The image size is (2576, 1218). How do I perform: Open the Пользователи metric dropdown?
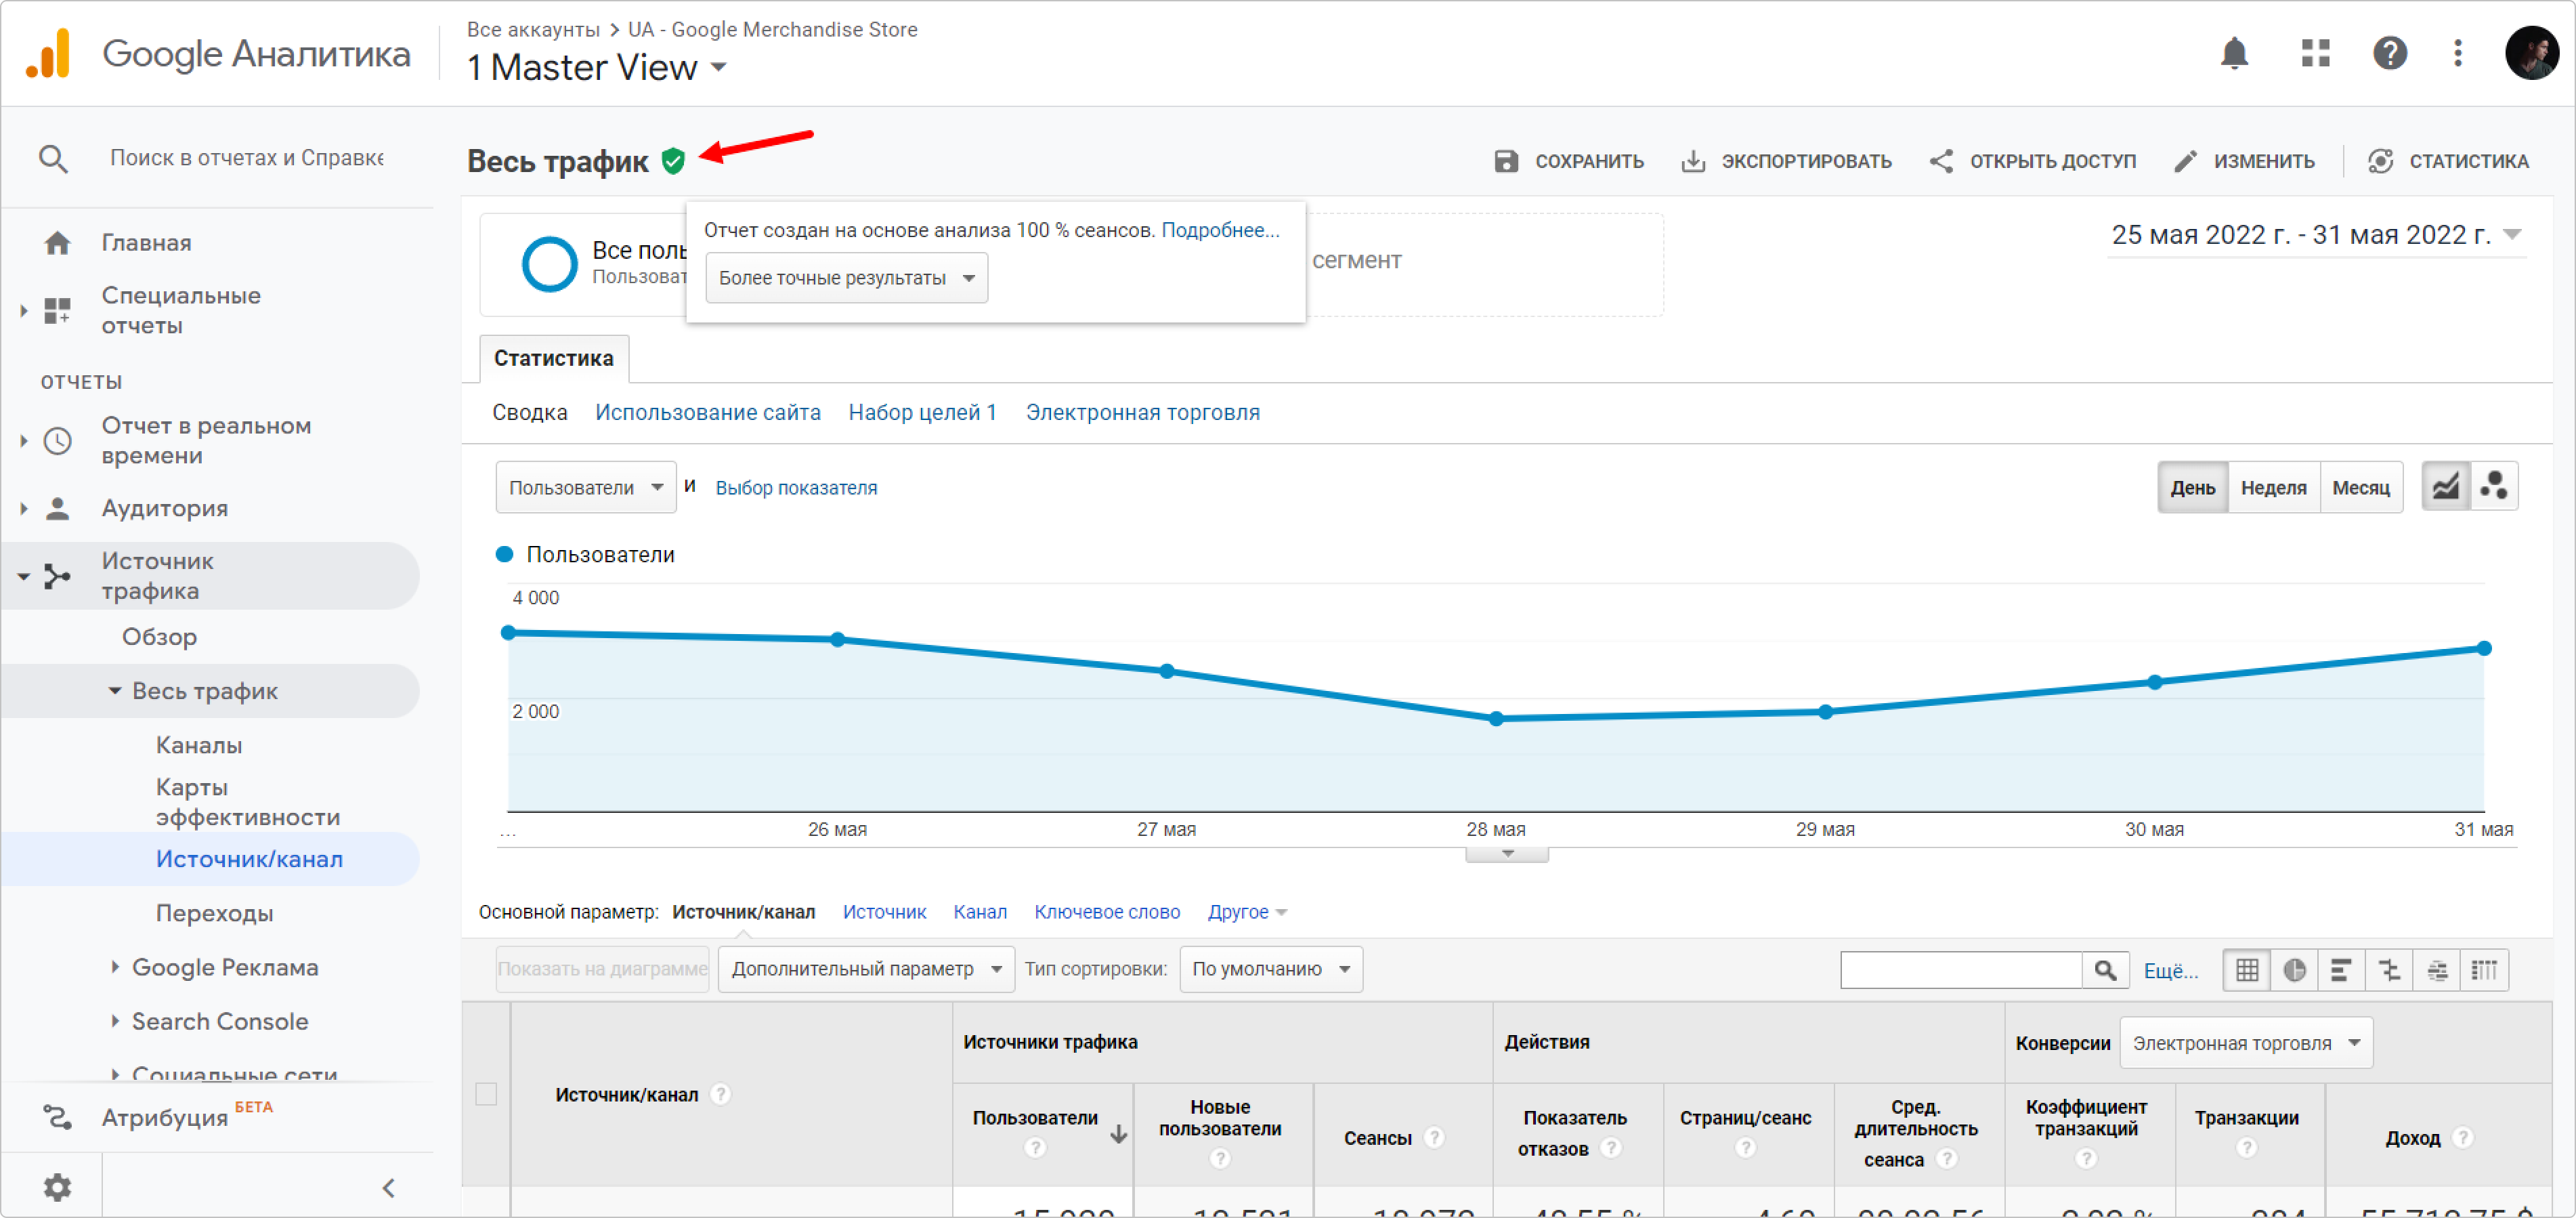click(585, 488)
